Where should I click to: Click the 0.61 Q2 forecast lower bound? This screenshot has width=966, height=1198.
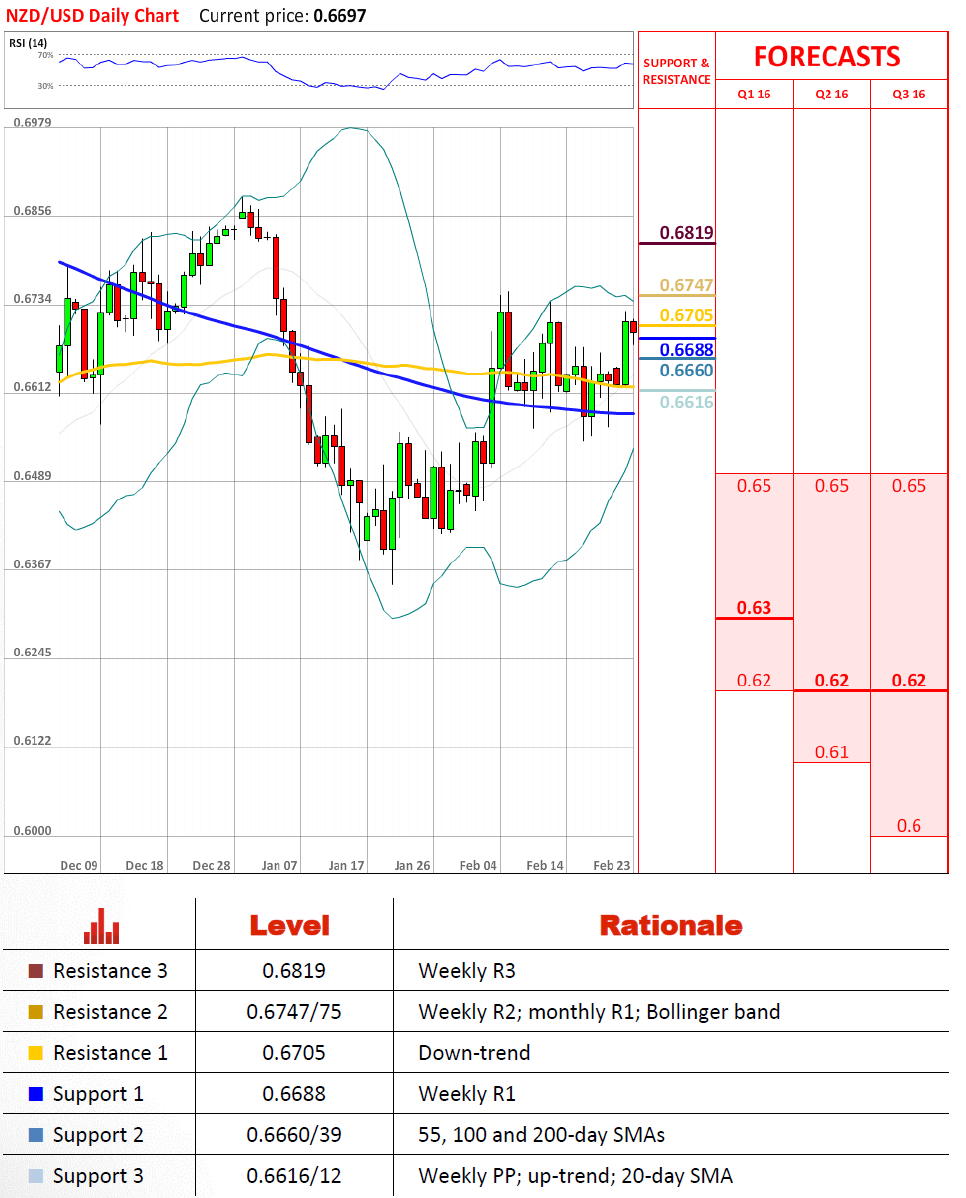831,753
